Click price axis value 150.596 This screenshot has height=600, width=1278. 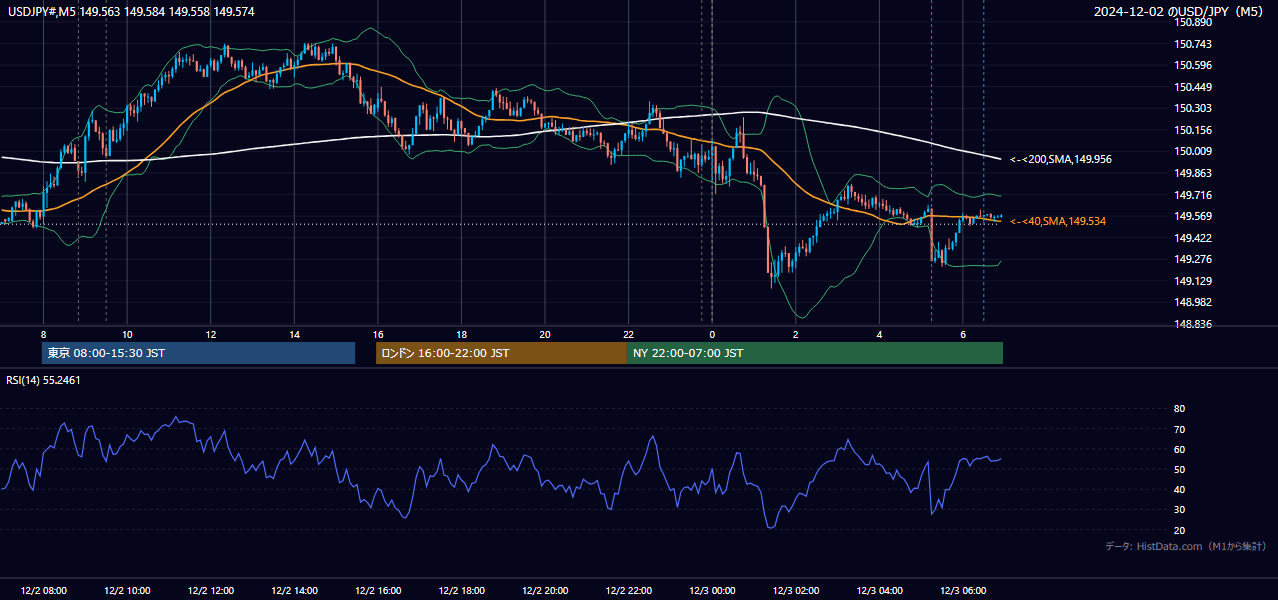tap(1194, 65)
